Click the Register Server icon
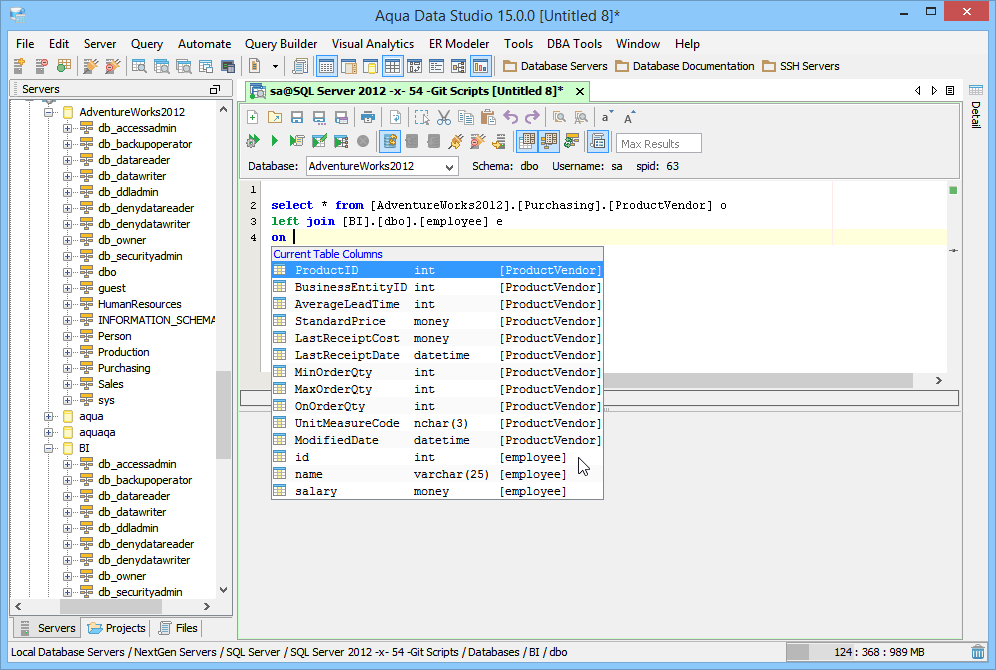 20,66
